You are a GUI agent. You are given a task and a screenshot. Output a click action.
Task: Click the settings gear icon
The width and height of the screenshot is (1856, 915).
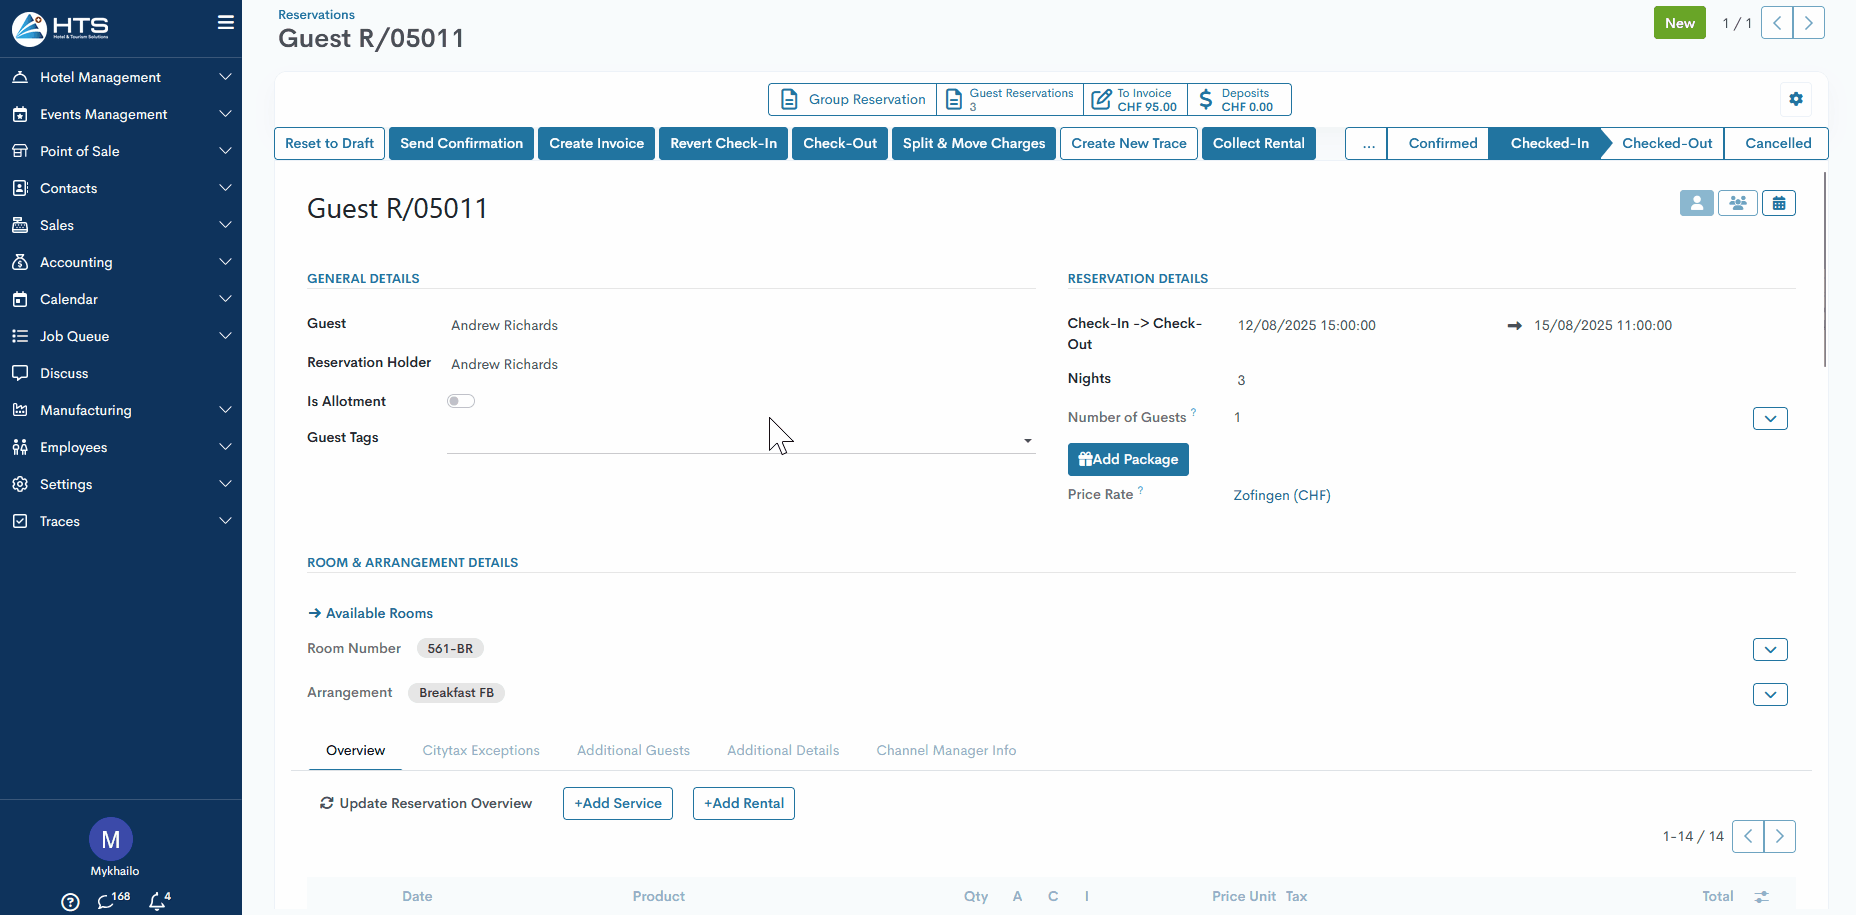[1796, 99]
